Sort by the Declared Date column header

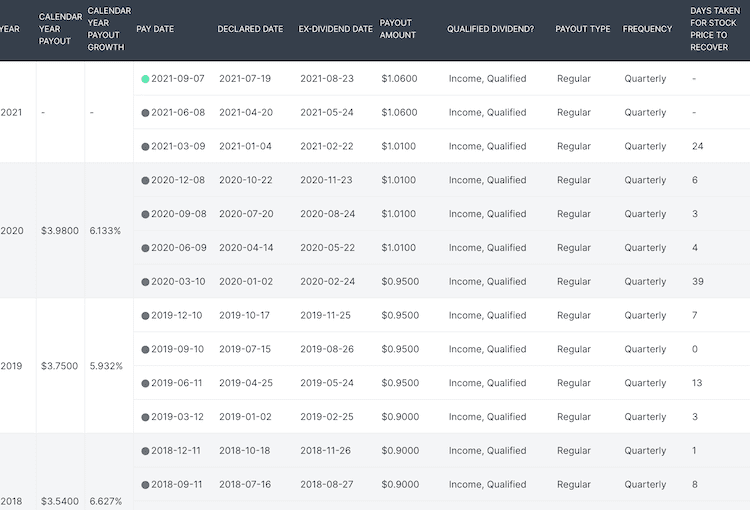click(250, 29)
